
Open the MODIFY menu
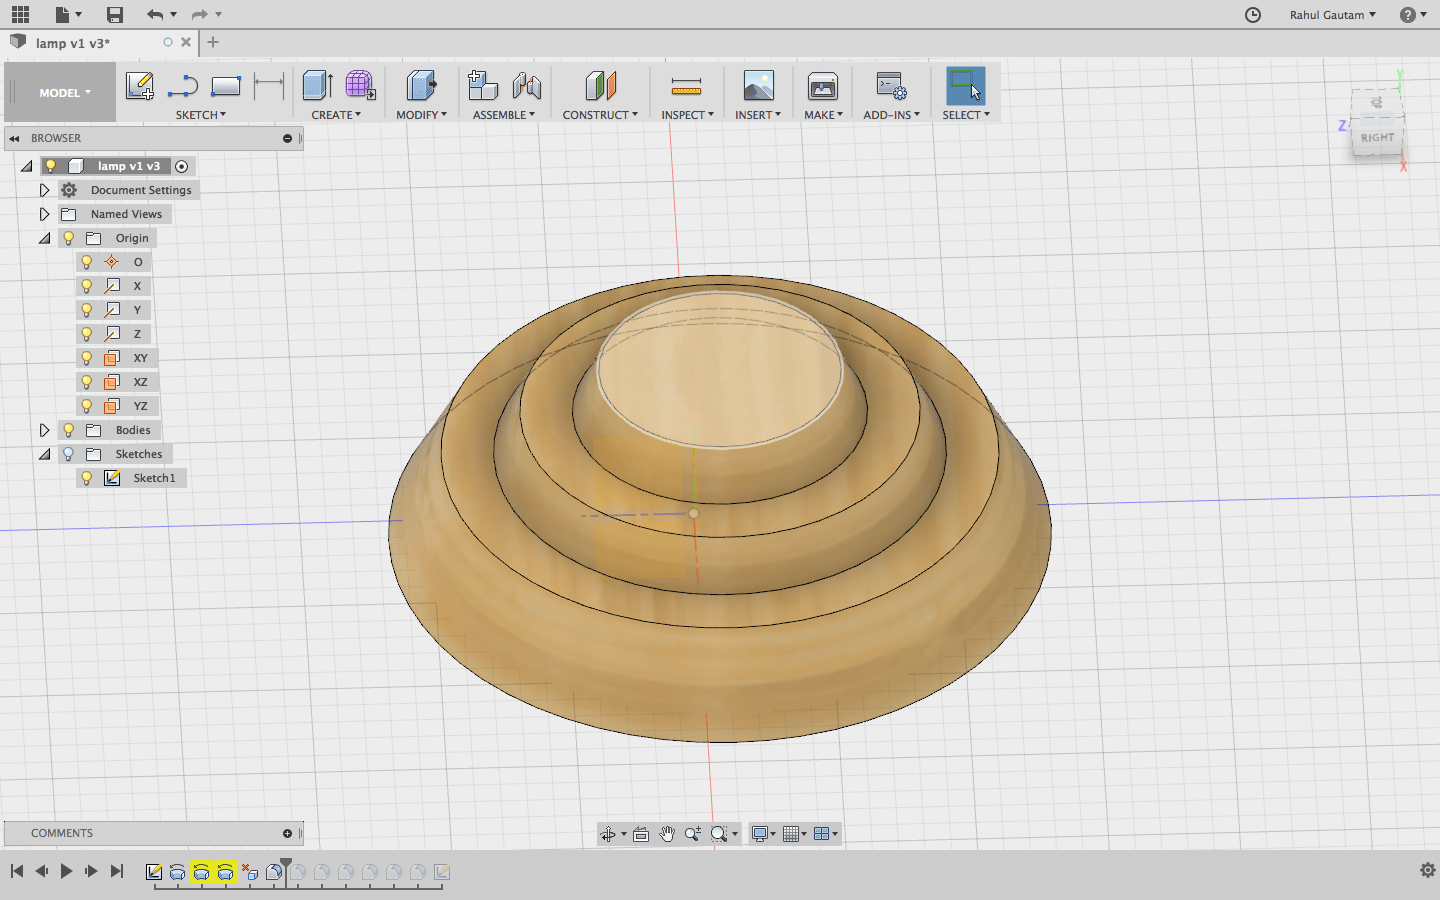422,115
